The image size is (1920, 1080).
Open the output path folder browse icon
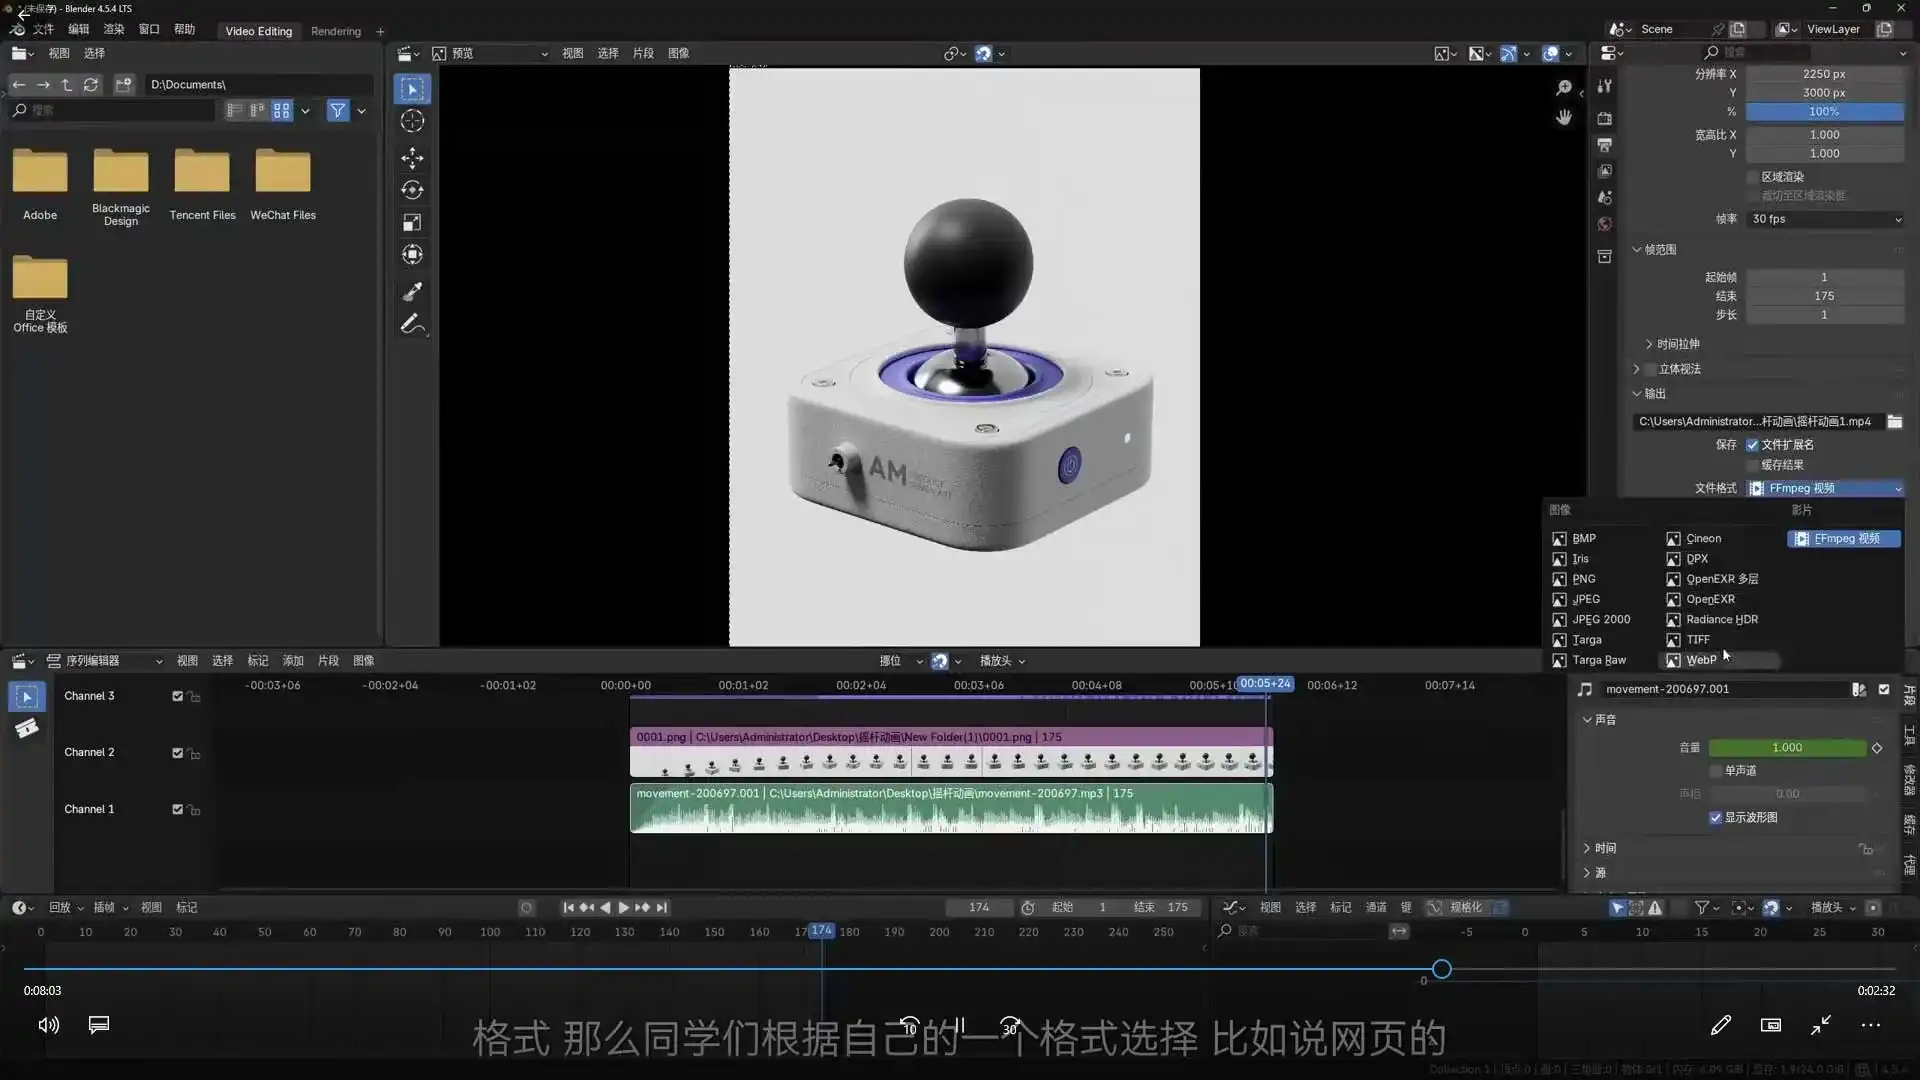point(1896,421)
